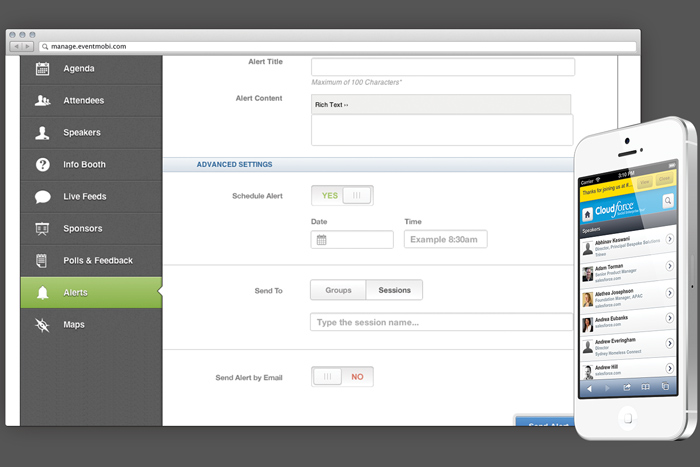Click the Alert Title input field
Screen dimensions: 700x467
[x=443, y=67]
